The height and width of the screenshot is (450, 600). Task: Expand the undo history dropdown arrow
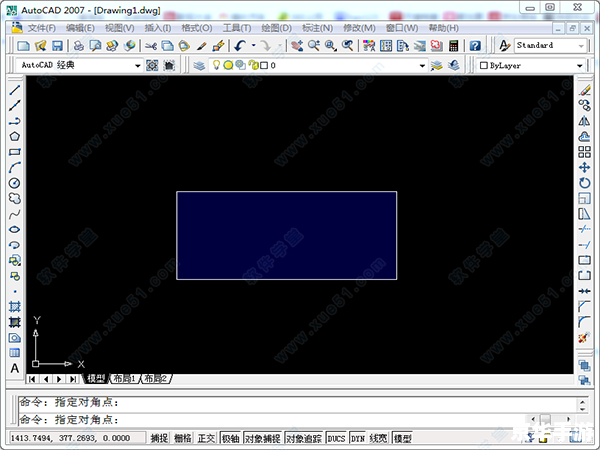[x=253, y=46]
